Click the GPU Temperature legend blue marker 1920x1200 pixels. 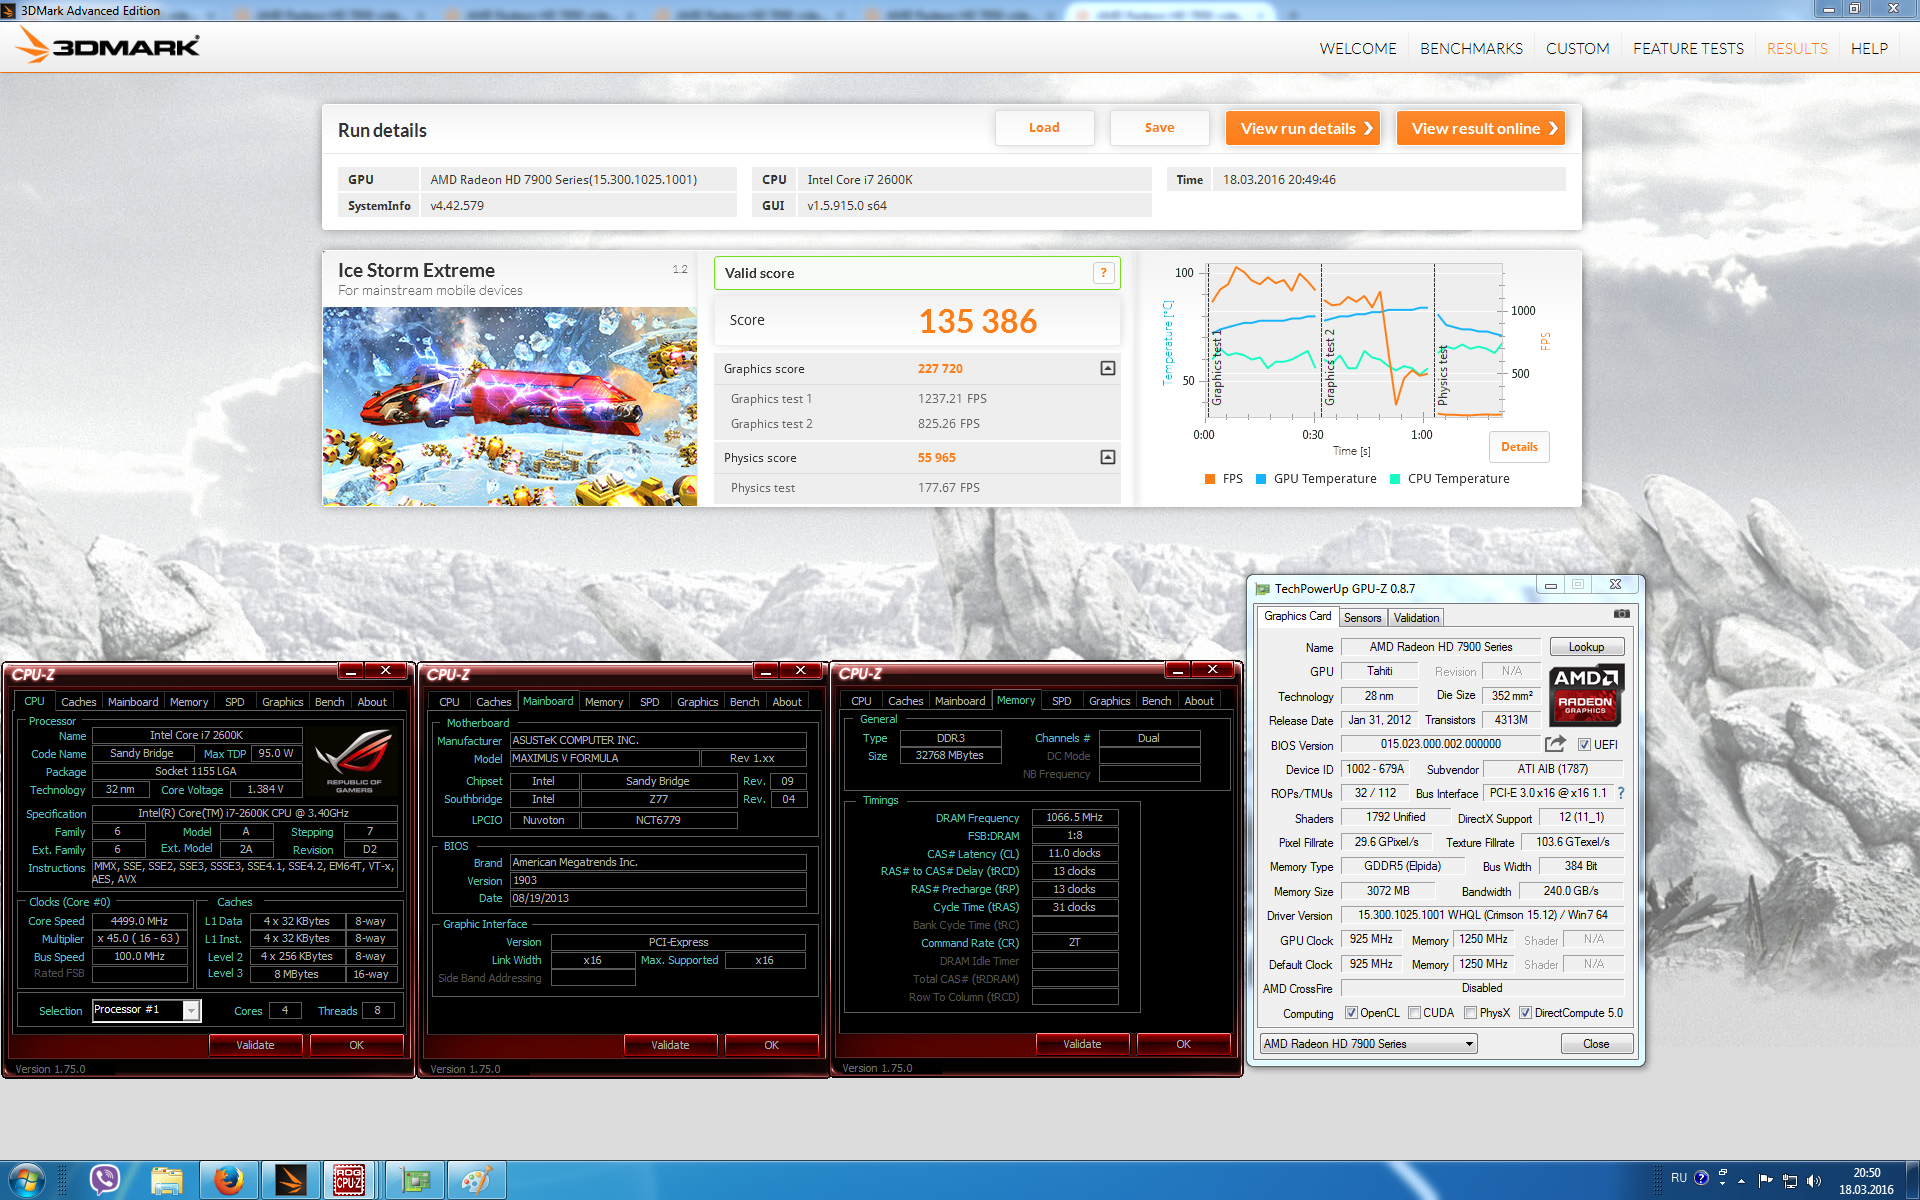pyautogui.click(x=1261, y=479)
